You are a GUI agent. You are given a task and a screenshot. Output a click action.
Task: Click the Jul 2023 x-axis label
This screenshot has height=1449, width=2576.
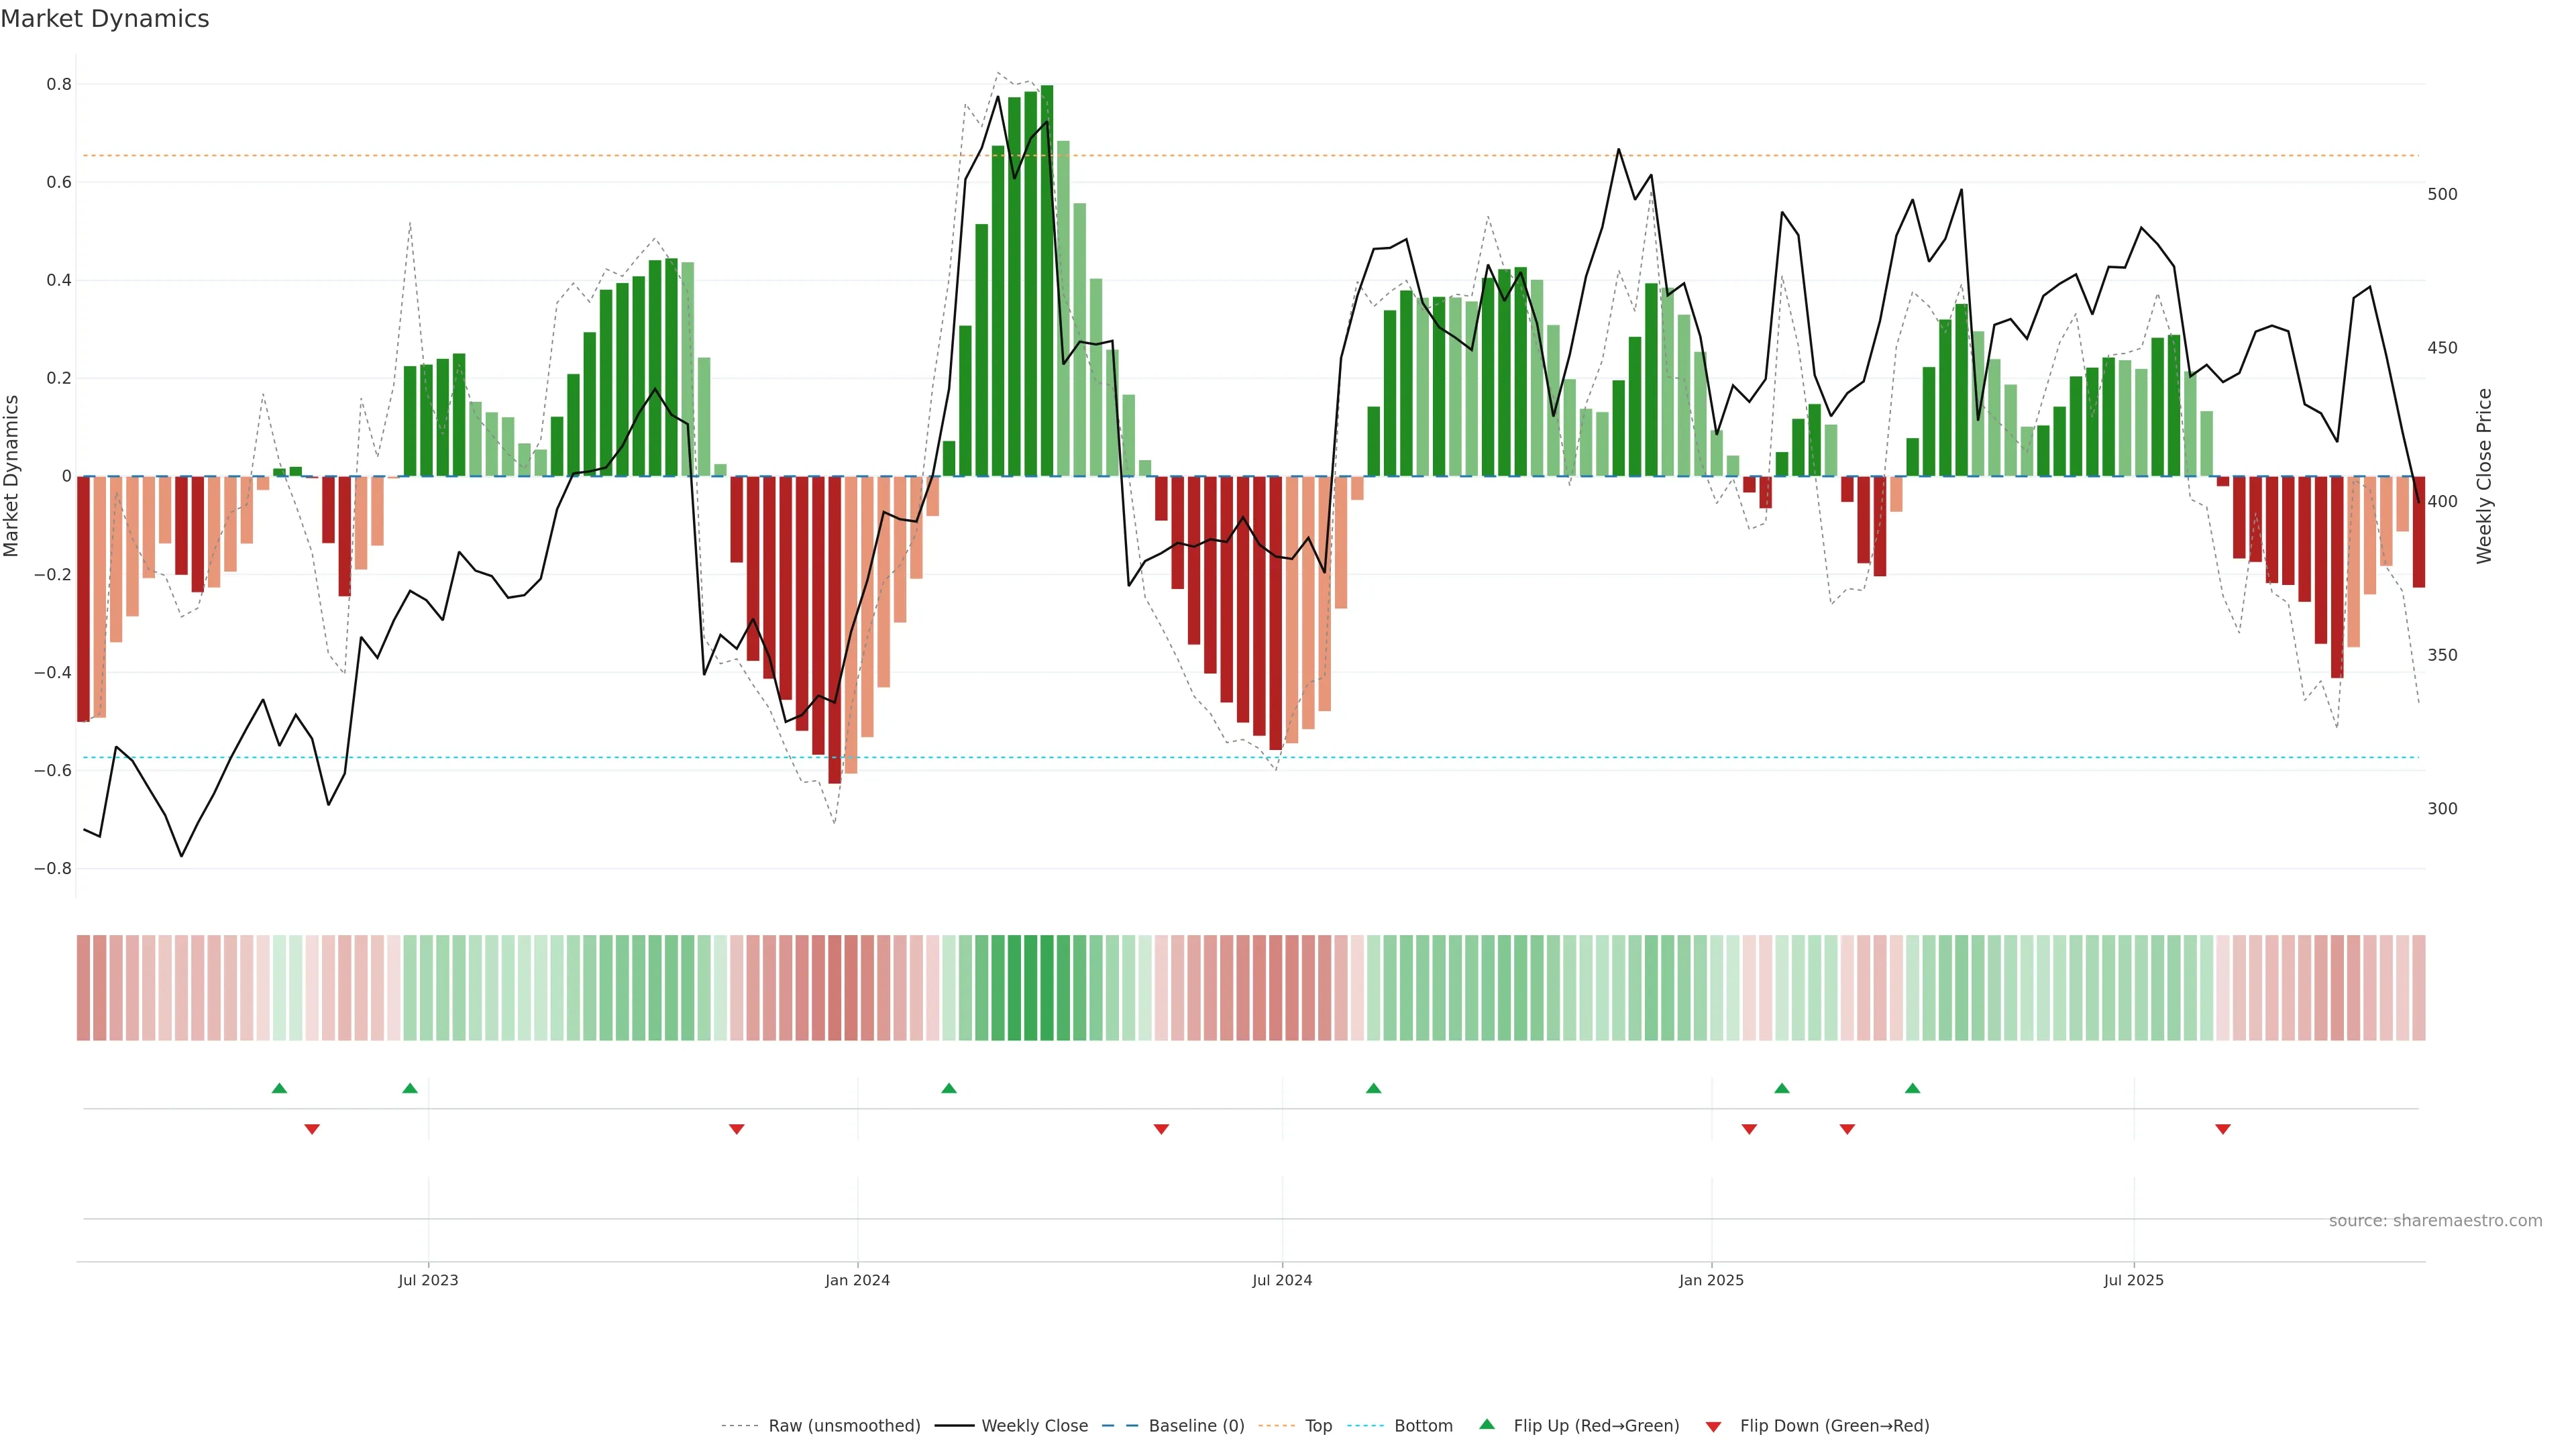[428, 1280]
